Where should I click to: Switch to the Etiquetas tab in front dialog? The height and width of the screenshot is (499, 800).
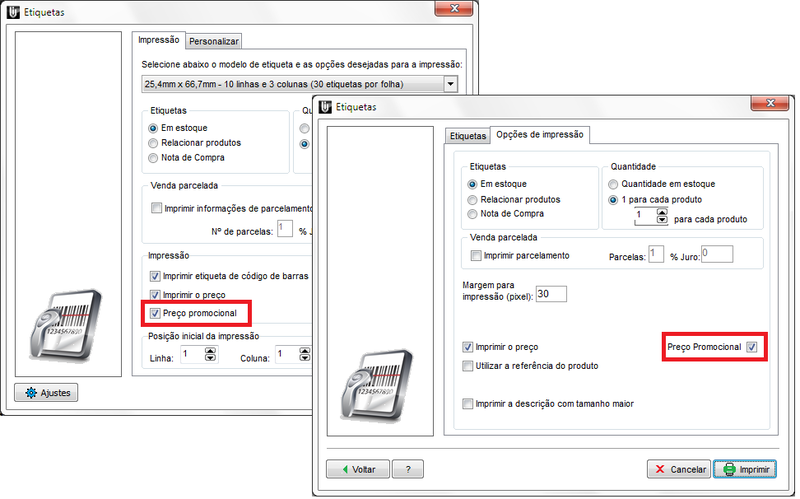tap(467, 134)
